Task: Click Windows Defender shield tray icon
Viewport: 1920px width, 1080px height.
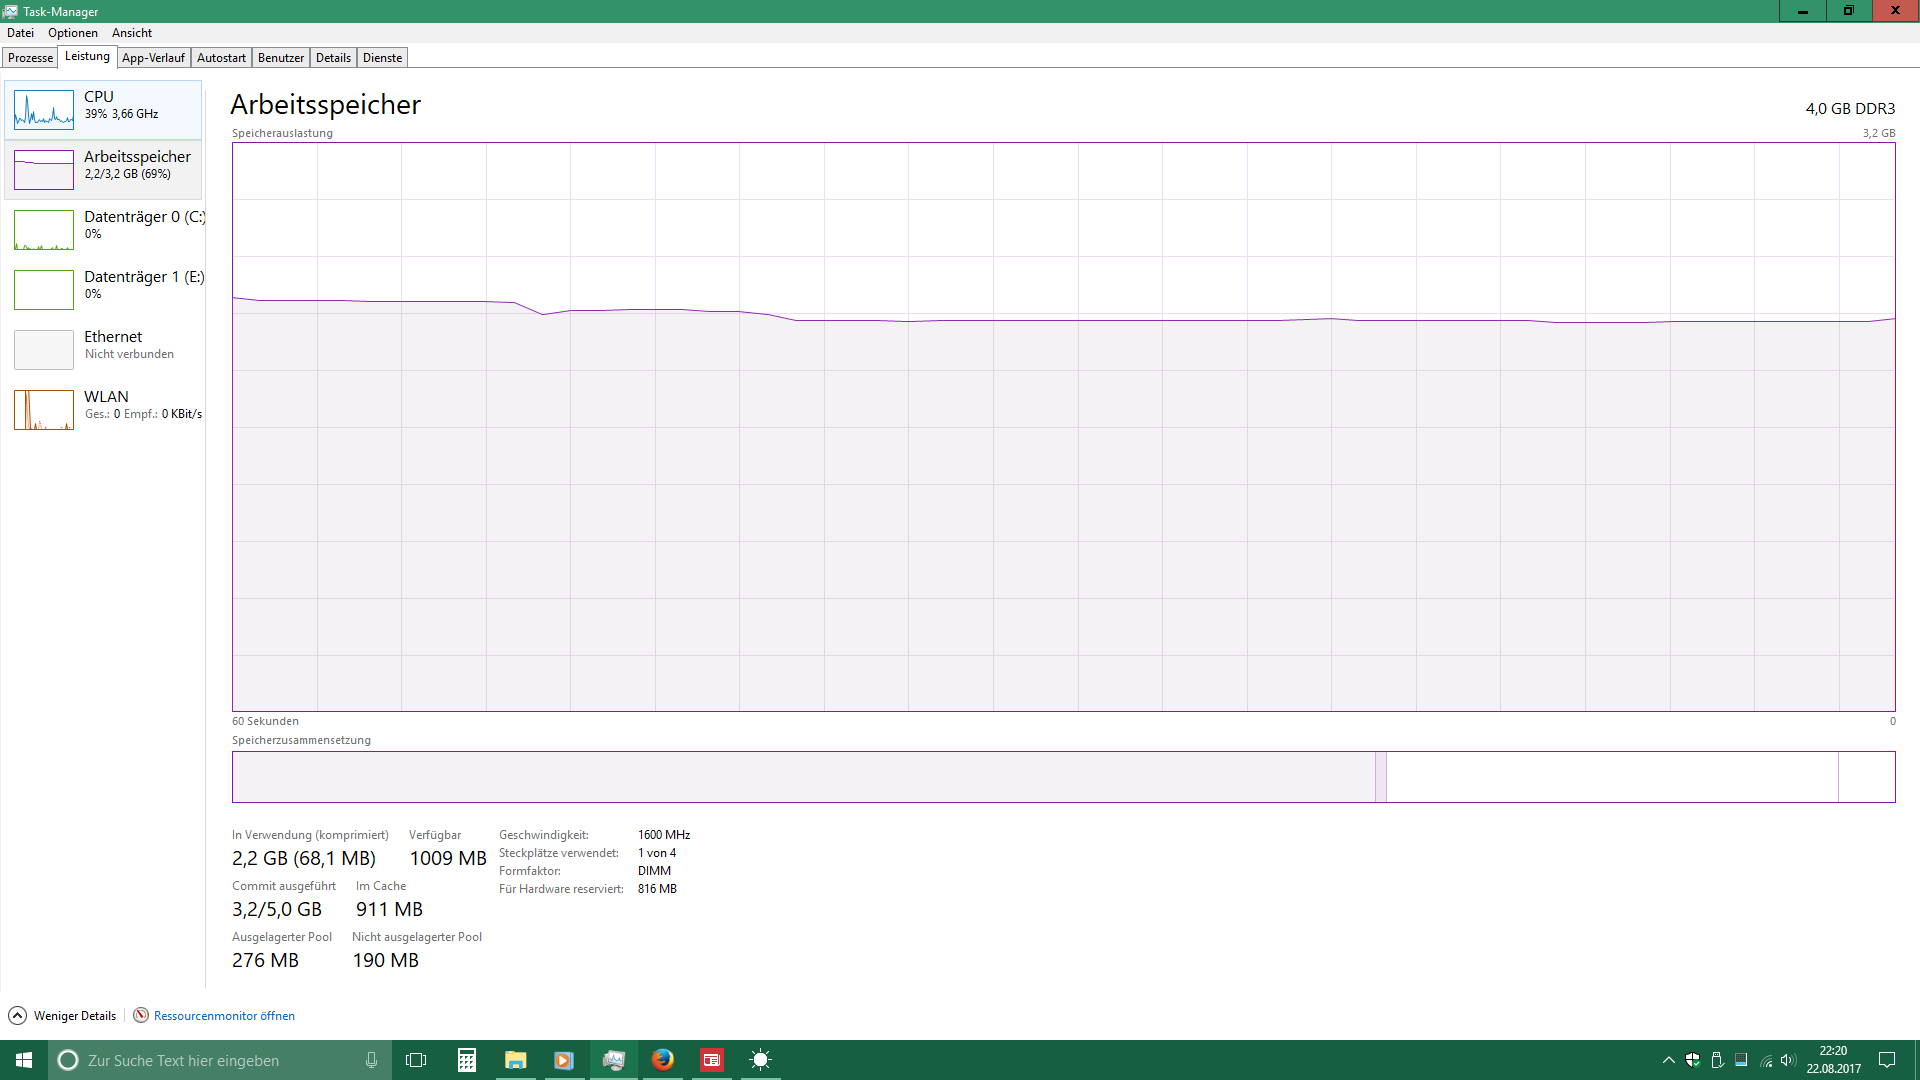Action: click(x=1693, y=1060)
